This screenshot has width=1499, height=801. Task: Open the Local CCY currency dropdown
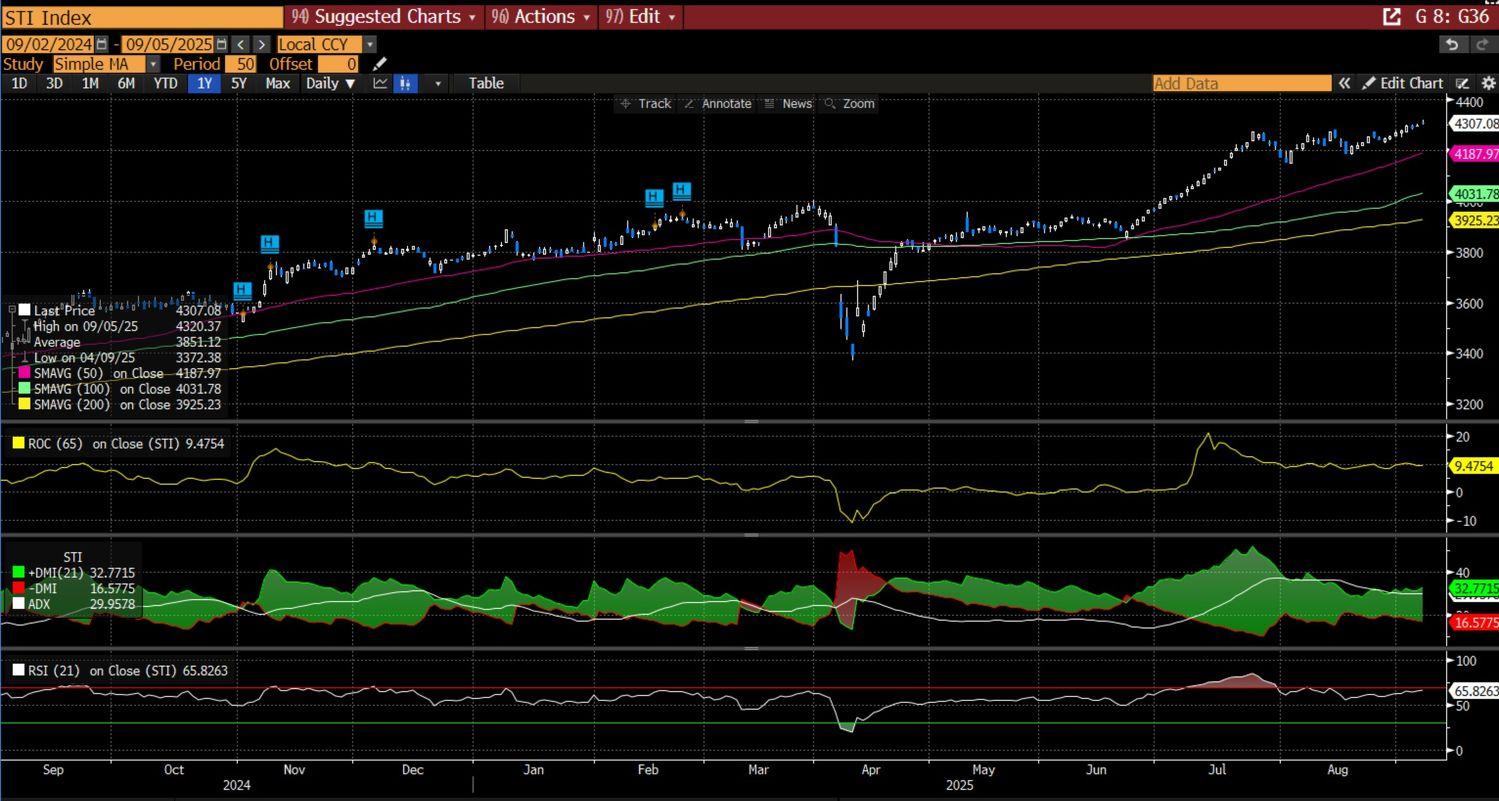[370, 44]
